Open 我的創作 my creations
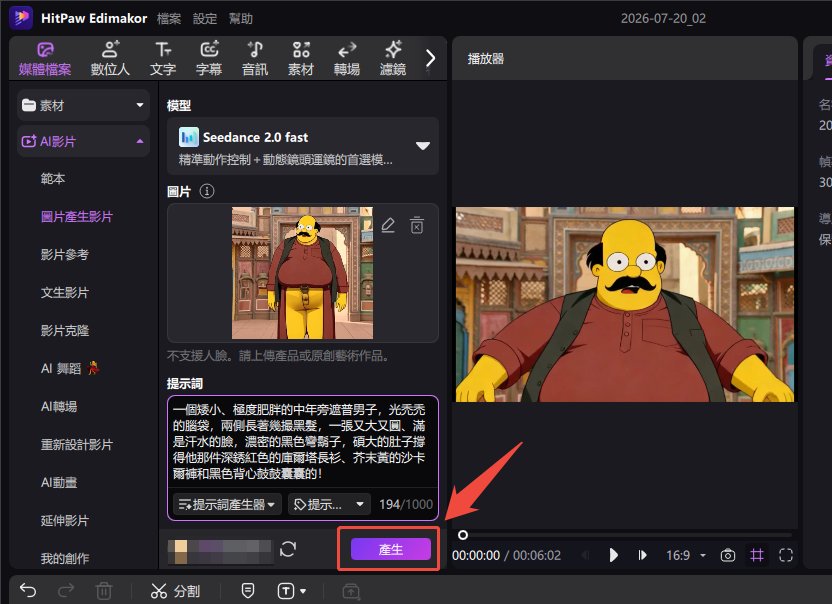Viewport: 832px width, 604px height. pyautogui.click(x=65, y=558)
